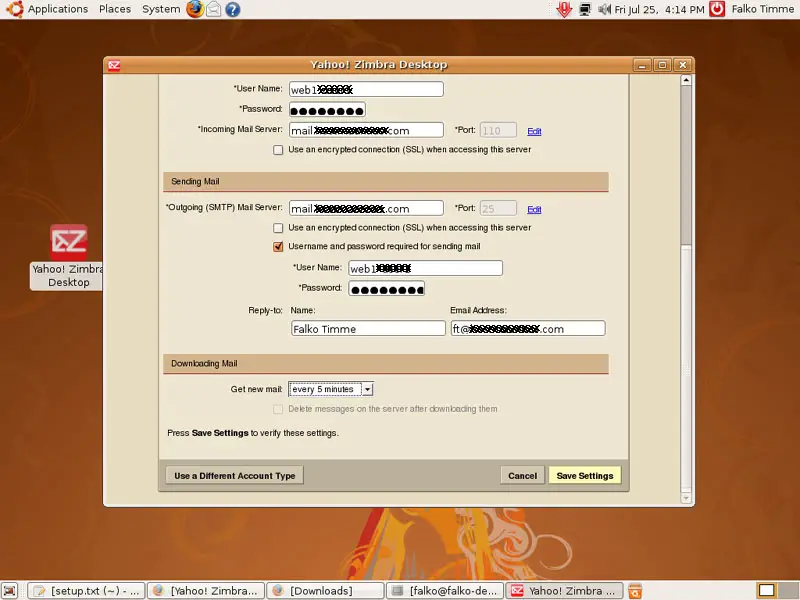Click the receiving Password field
Image resolution: width=800 pixels, height=600 pixels.
327,110
